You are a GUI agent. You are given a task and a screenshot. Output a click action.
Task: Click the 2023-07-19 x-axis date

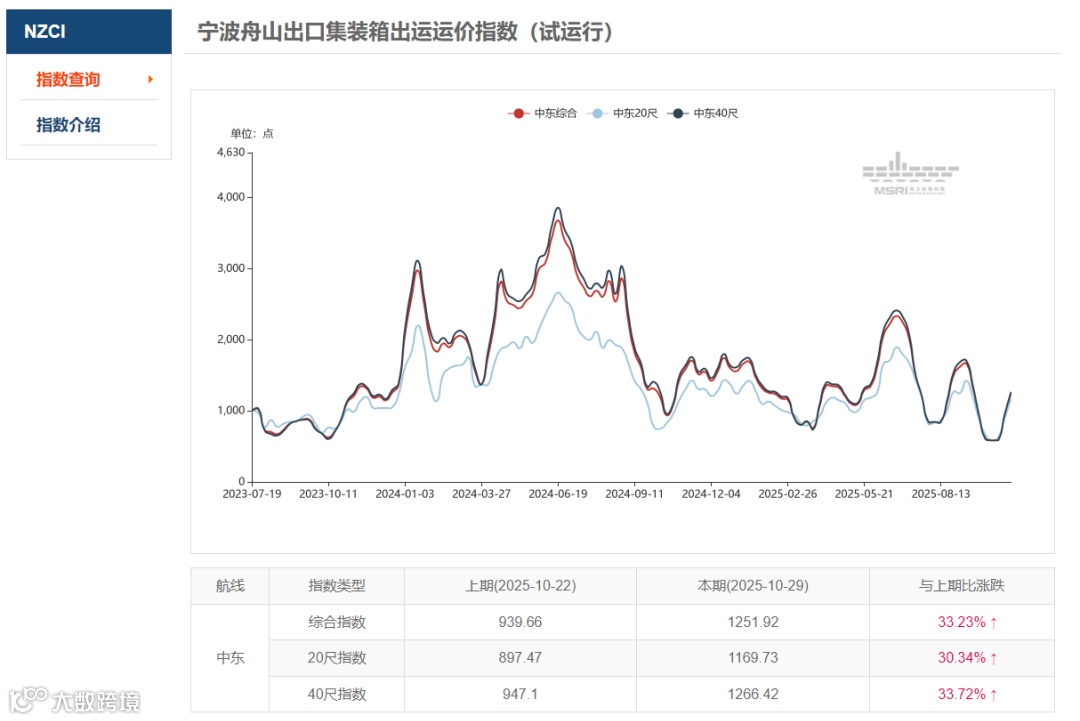[251, 494]
